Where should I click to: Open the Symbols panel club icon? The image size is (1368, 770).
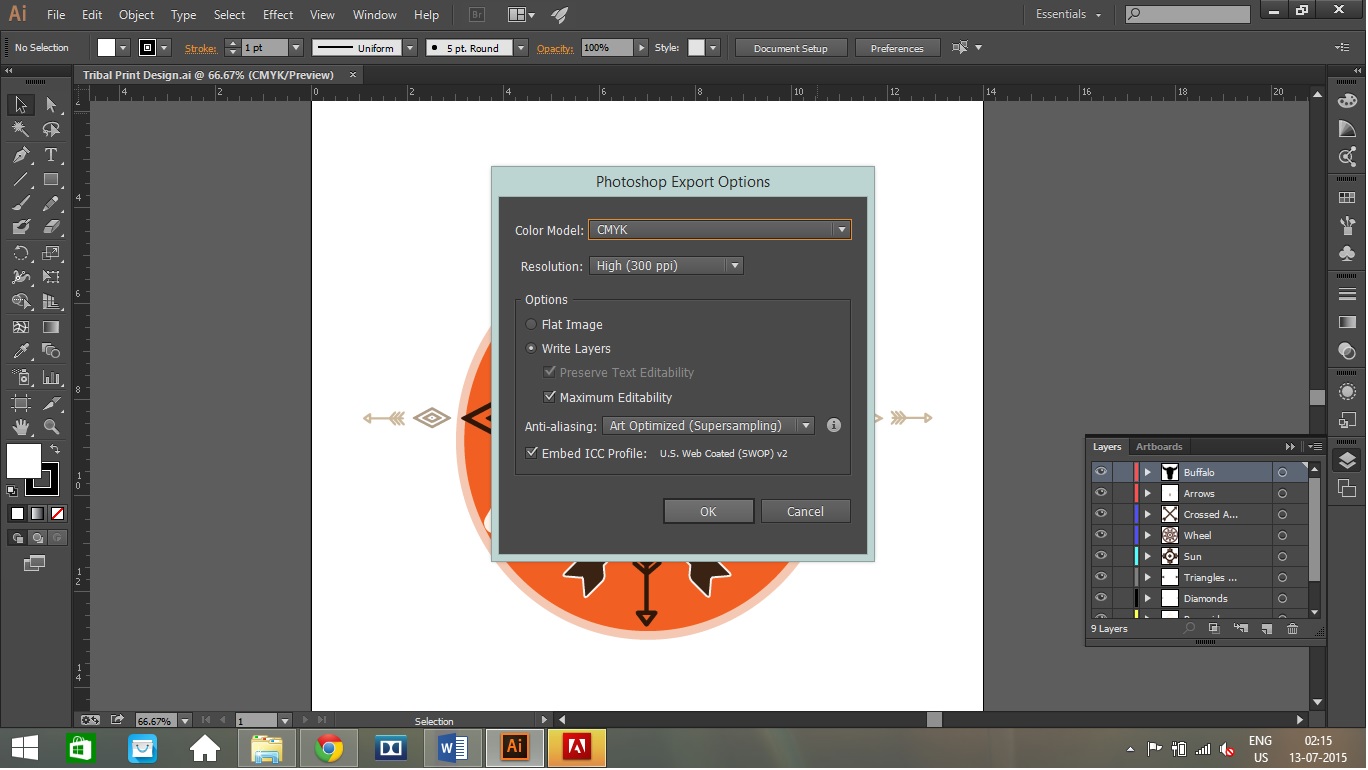[x=1347, y=253]
